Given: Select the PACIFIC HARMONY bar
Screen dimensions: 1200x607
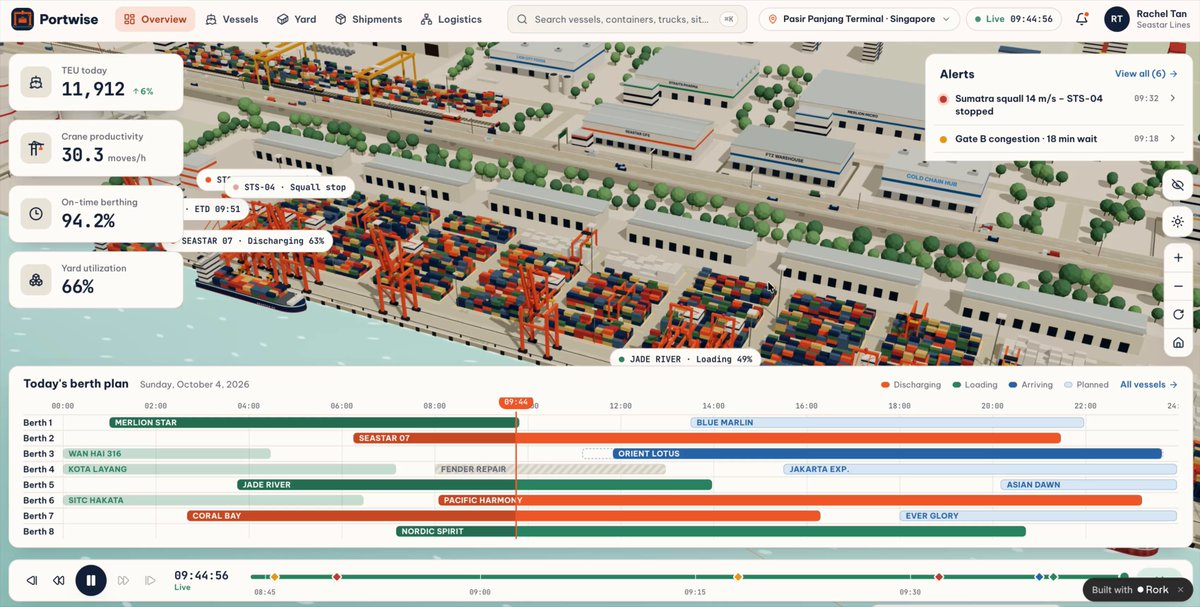Looking at the screenshot, I should pyautogui.click(x=790, y=500).
